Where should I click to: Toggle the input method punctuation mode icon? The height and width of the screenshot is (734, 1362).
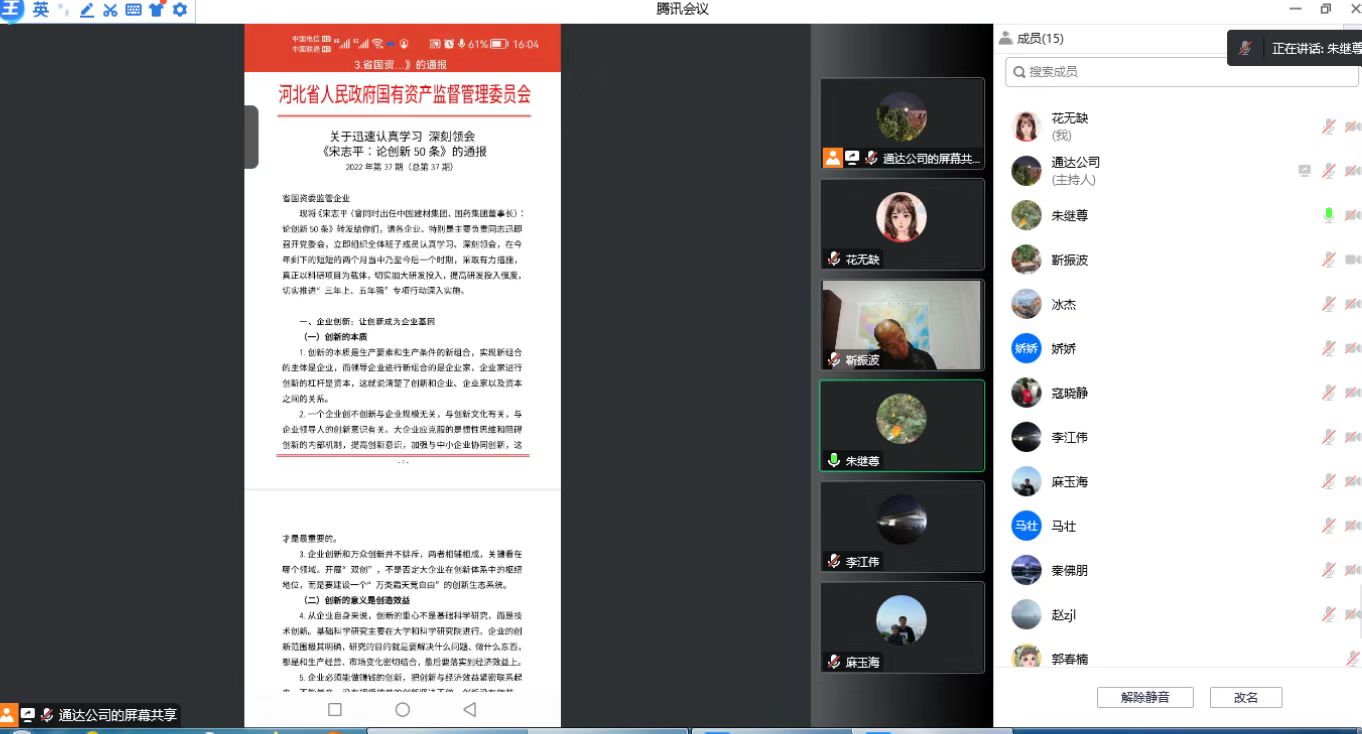(x=64, y=10)
